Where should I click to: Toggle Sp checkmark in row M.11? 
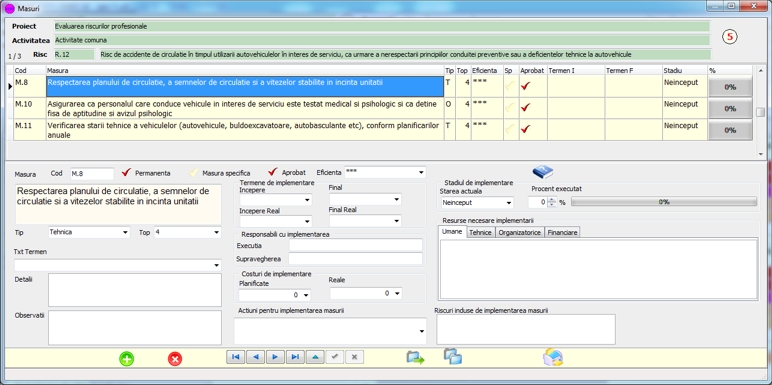coord(511,129)
